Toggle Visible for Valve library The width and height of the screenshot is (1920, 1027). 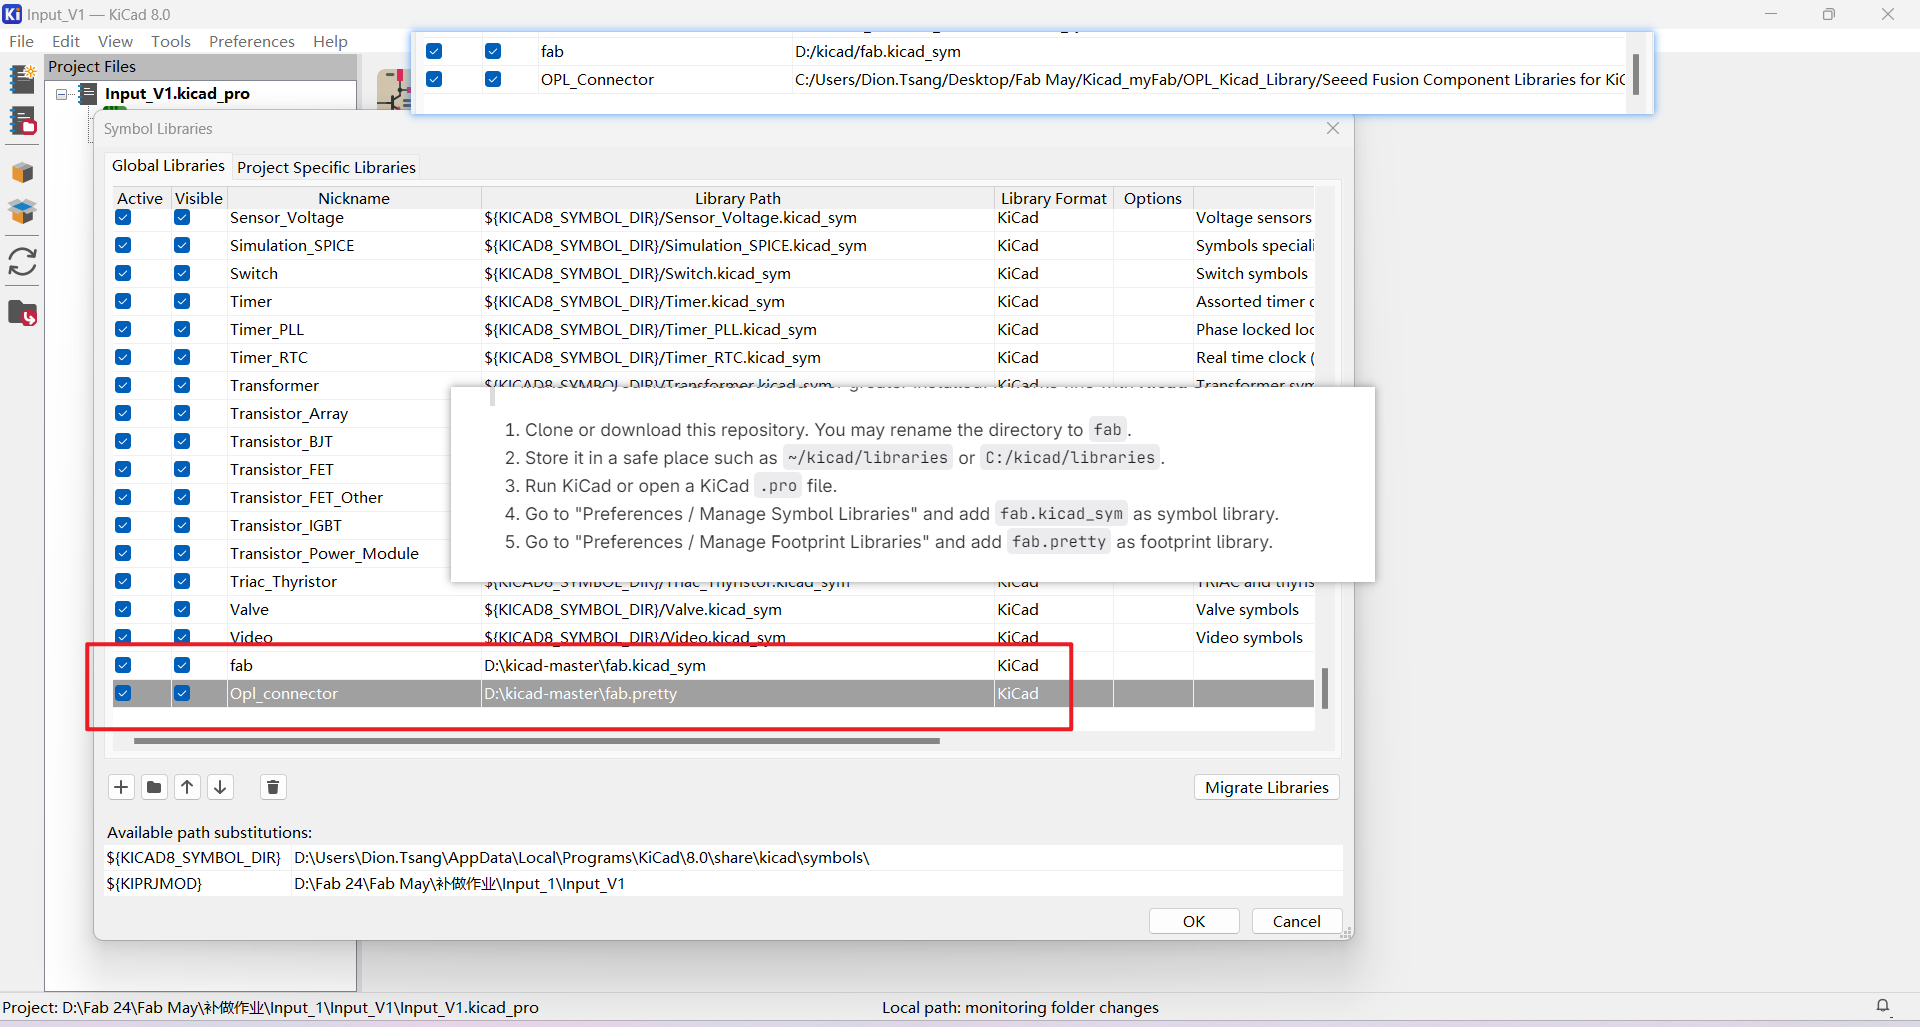(182, 609)
